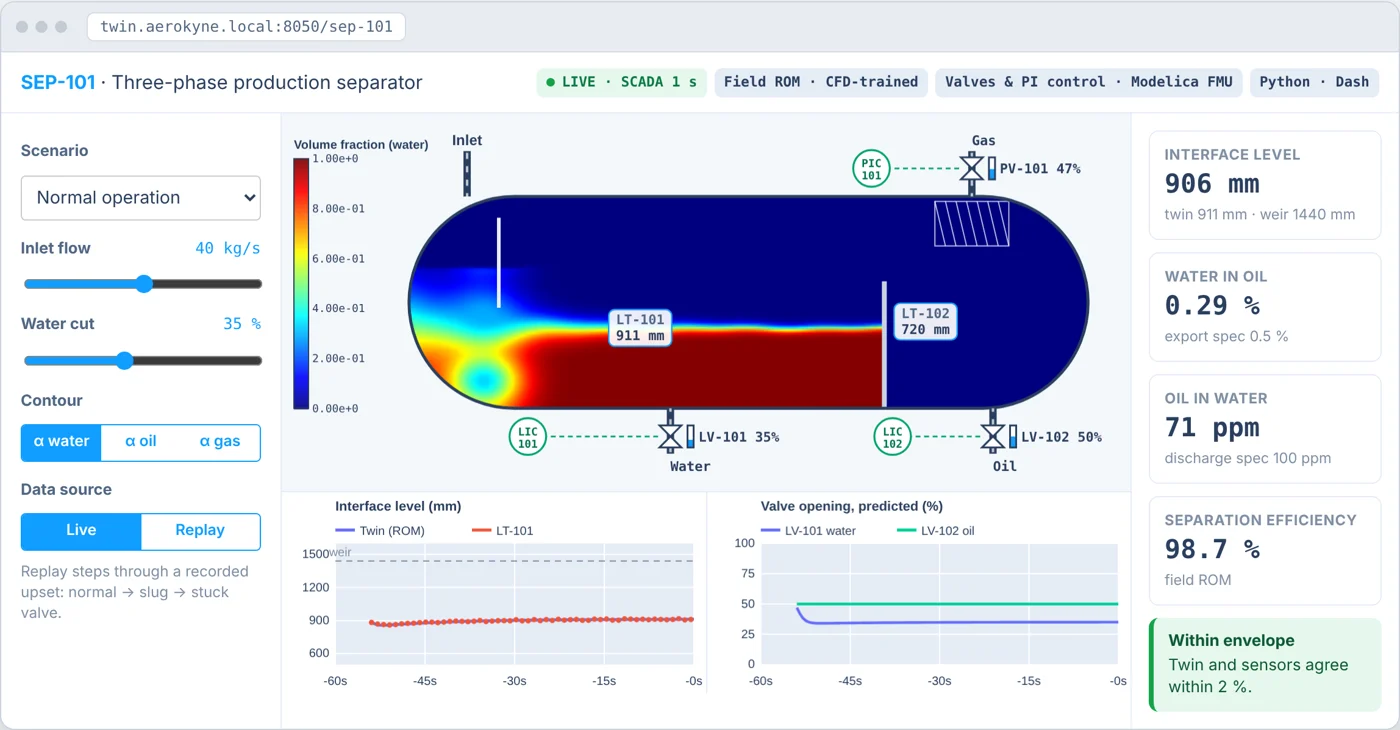Click the Inlet flow slider handle
The height and width of the screenshot is (730, 1400).
point(144,284)
